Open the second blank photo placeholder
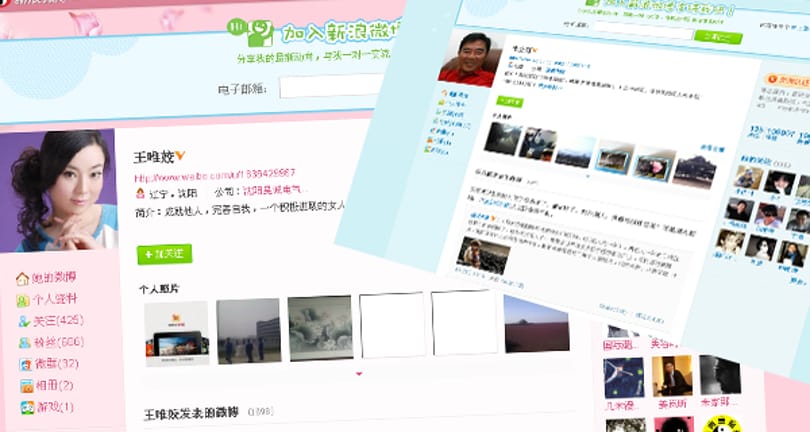 [x=464, y=323]
